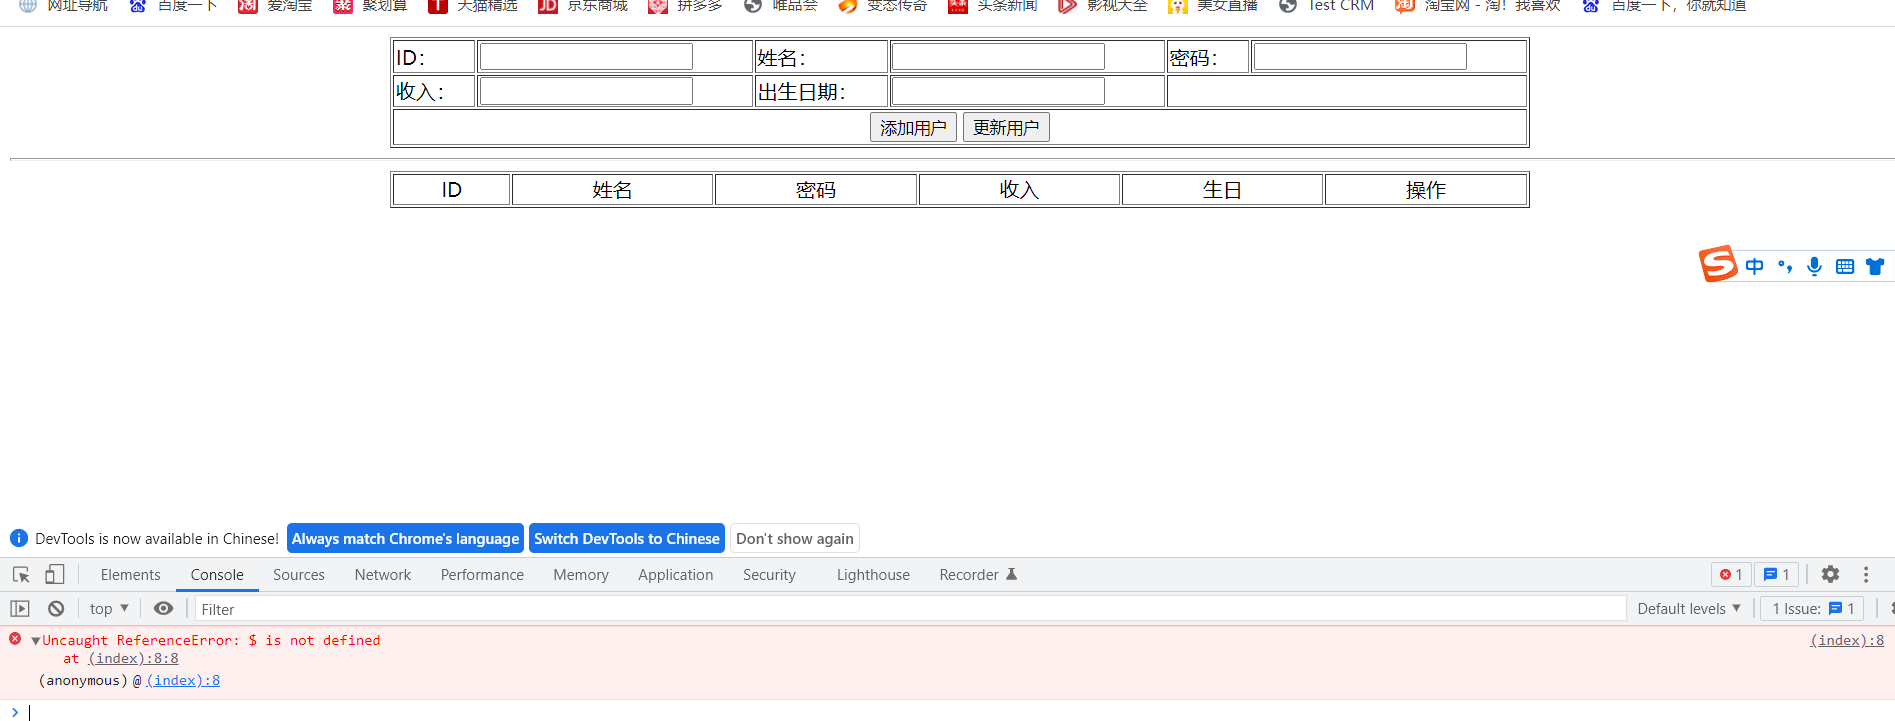Screen dimensions: 1895x721
Task: Open DevTools settings gear
Action: pos(1830,575)
